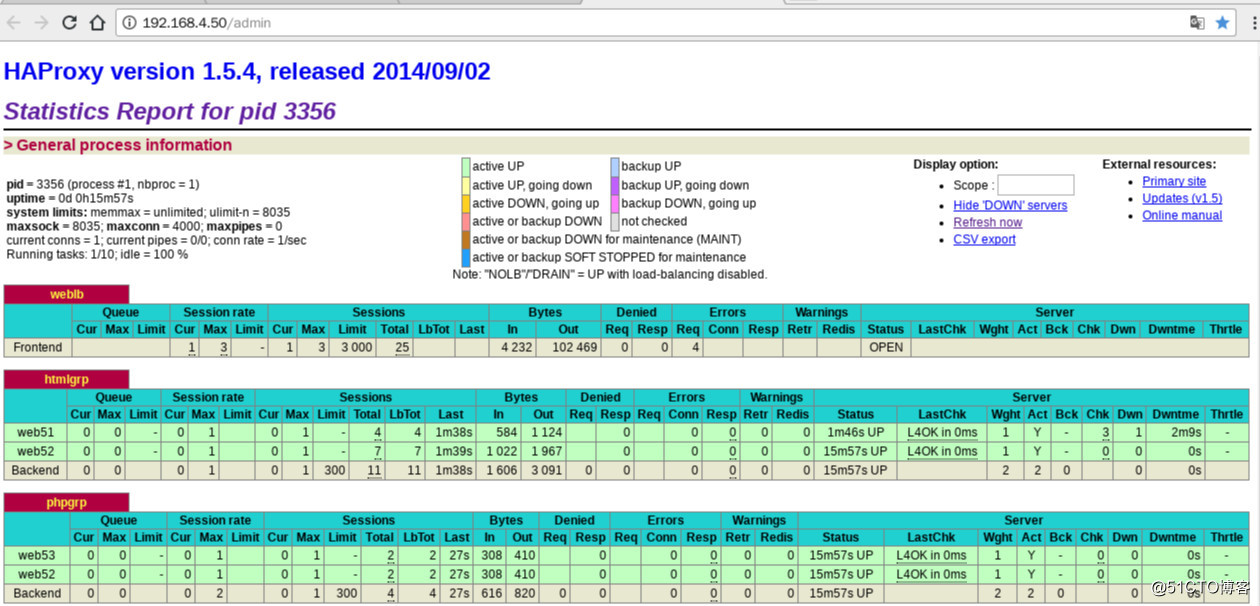Click the HAProxy version 1.5.4 heading
This screenshot has height=606, width=1260.
247,71
